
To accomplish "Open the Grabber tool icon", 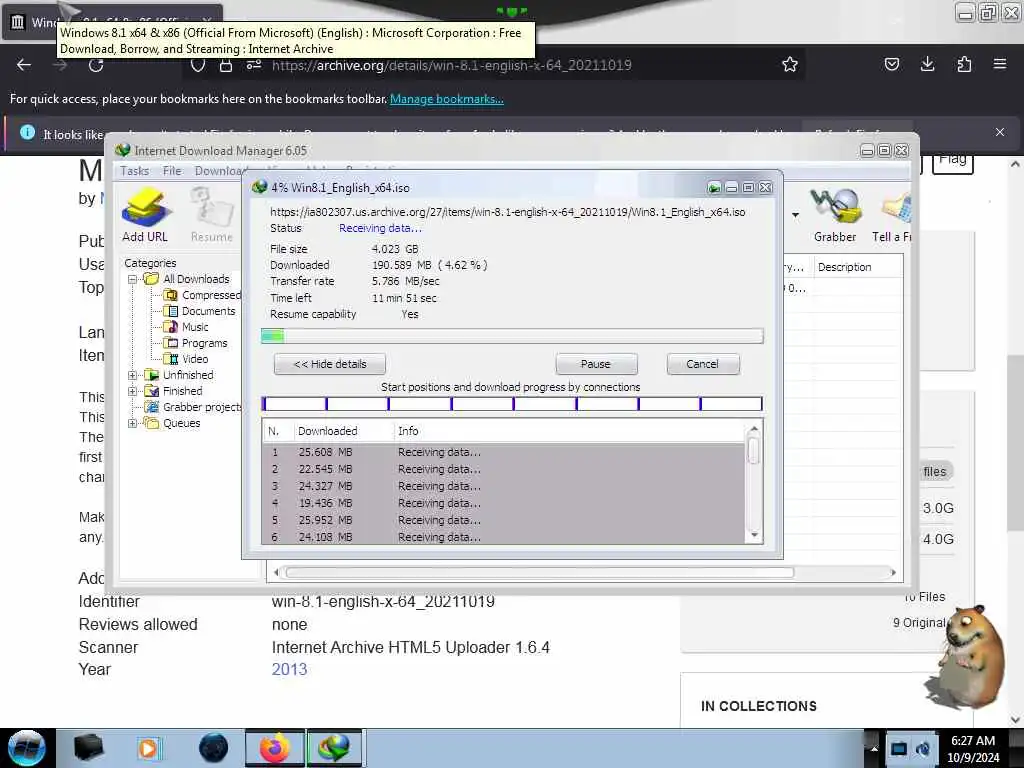I will [835, 216].
